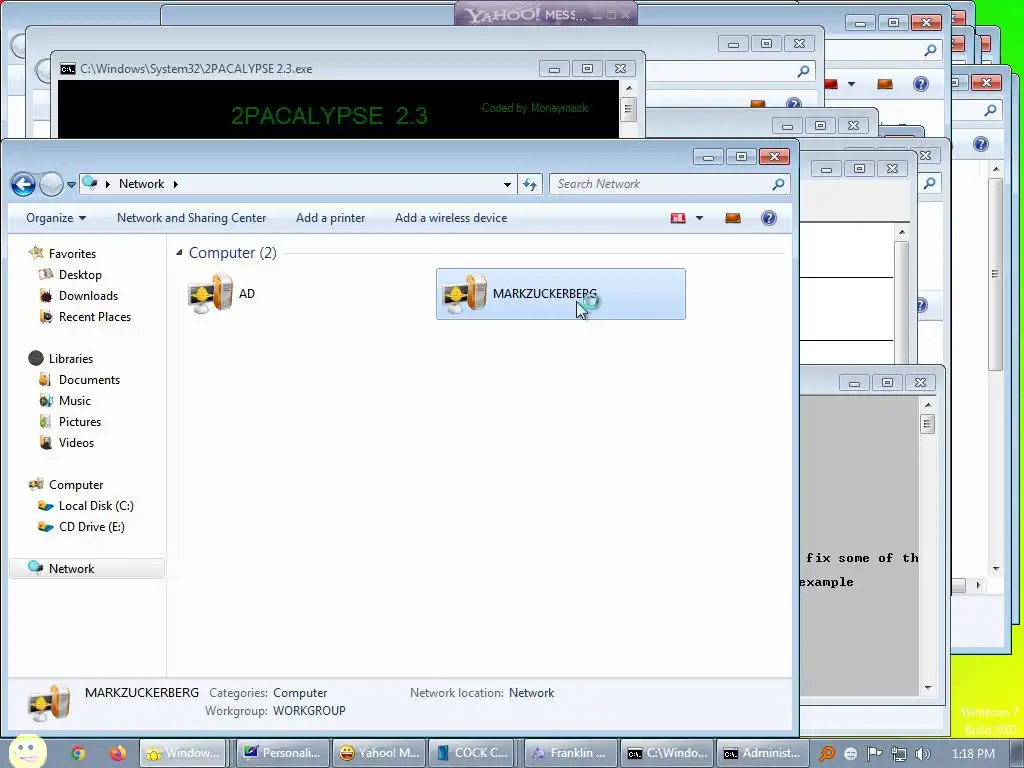The image size is (1024, 768).
Task: Select Libraries in the navigation pane
Action: click(71, 359)
